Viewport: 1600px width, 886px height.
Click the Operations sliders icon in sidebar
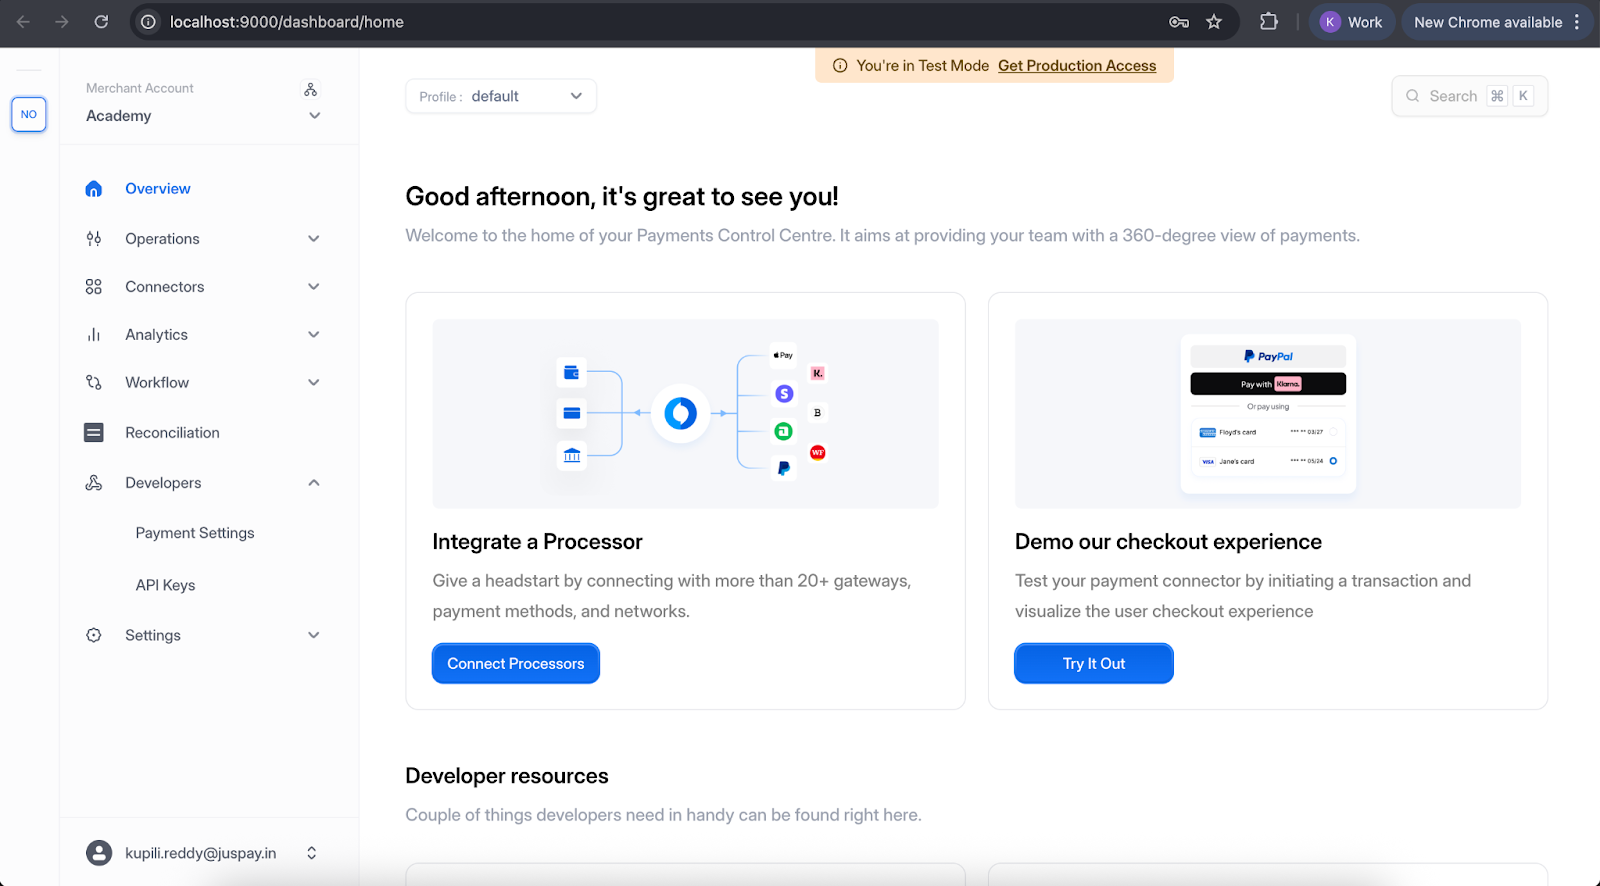pyautogui.click(x=94, y=239)
